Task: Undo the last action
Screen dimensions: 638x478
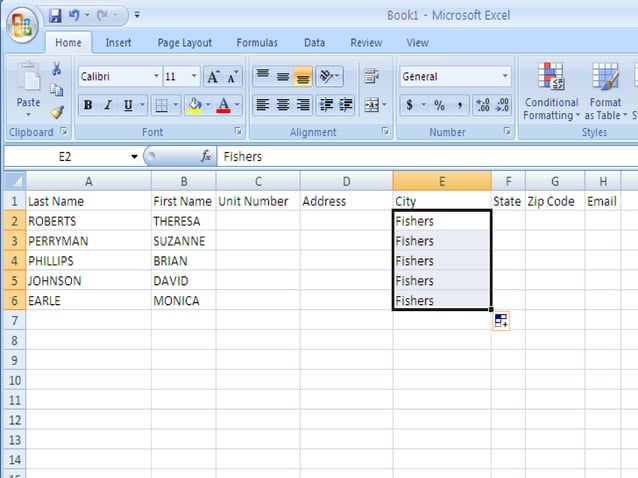Action: 74,15
